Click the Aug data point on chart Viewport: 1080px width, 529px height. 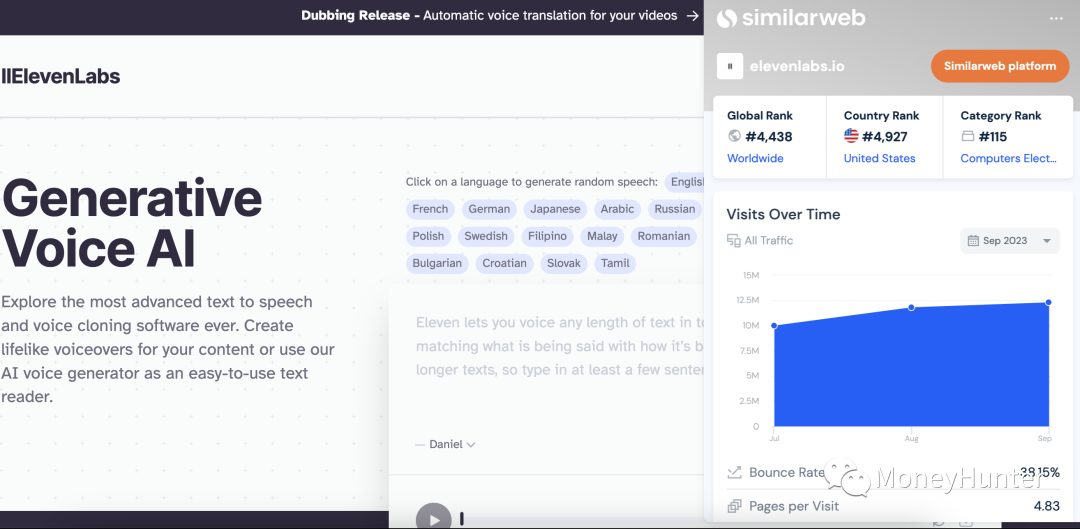pos(911,307)
